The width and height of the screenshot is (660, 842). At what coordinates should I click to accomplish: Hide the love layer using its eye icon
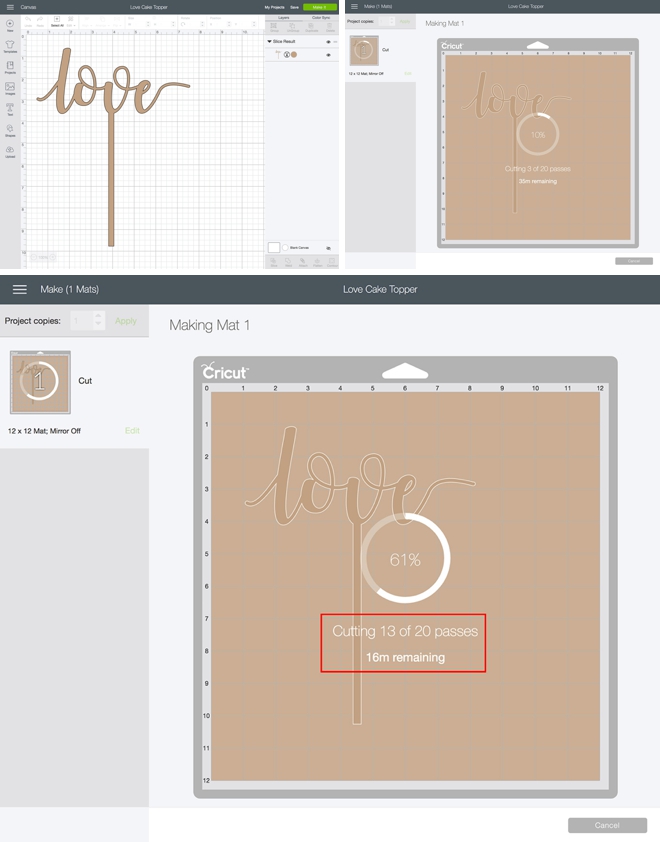pos(328,55)
